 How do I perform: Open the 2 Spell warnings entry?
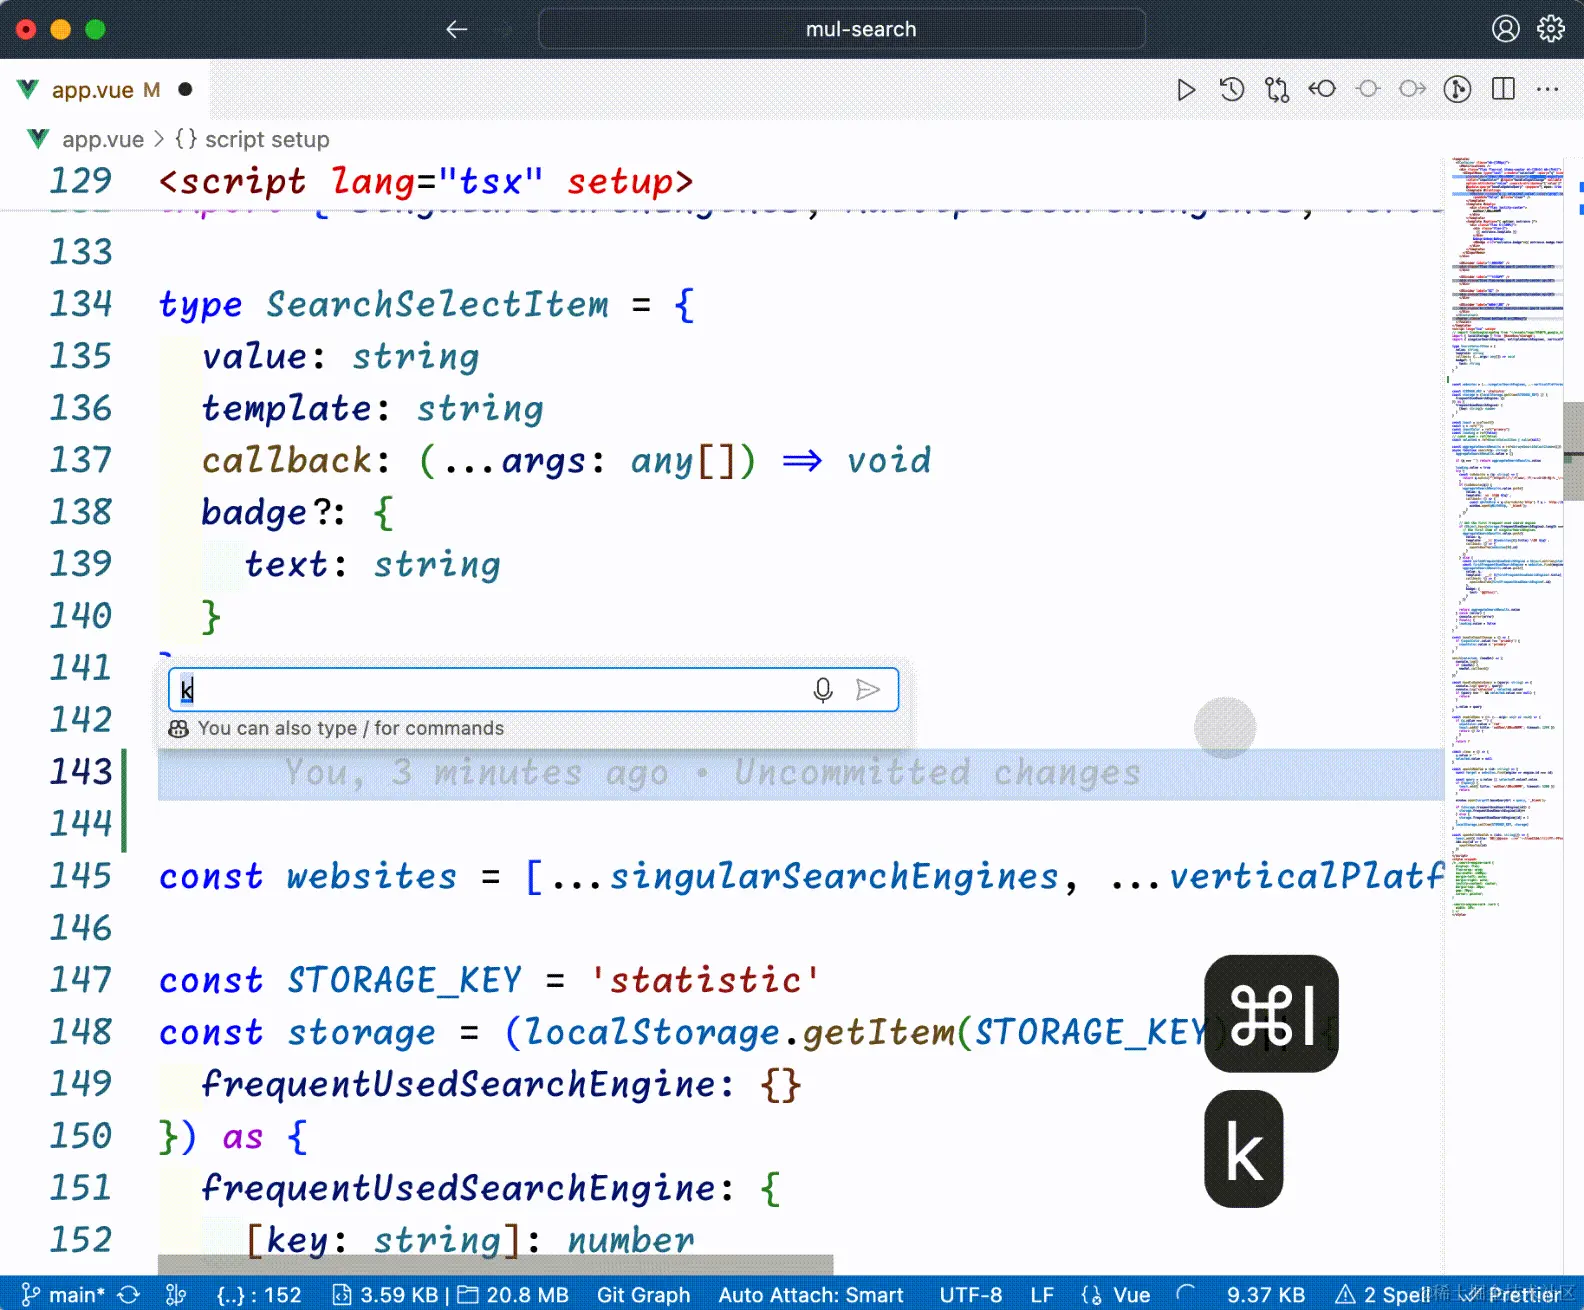point(1382,1295)
